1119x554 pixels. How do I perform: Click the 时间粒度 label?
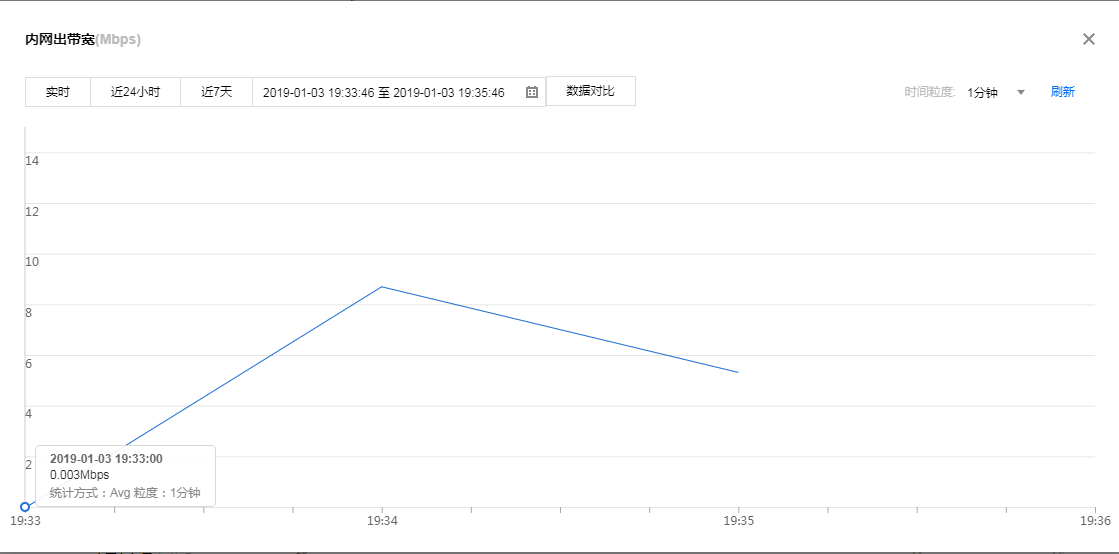931,92
